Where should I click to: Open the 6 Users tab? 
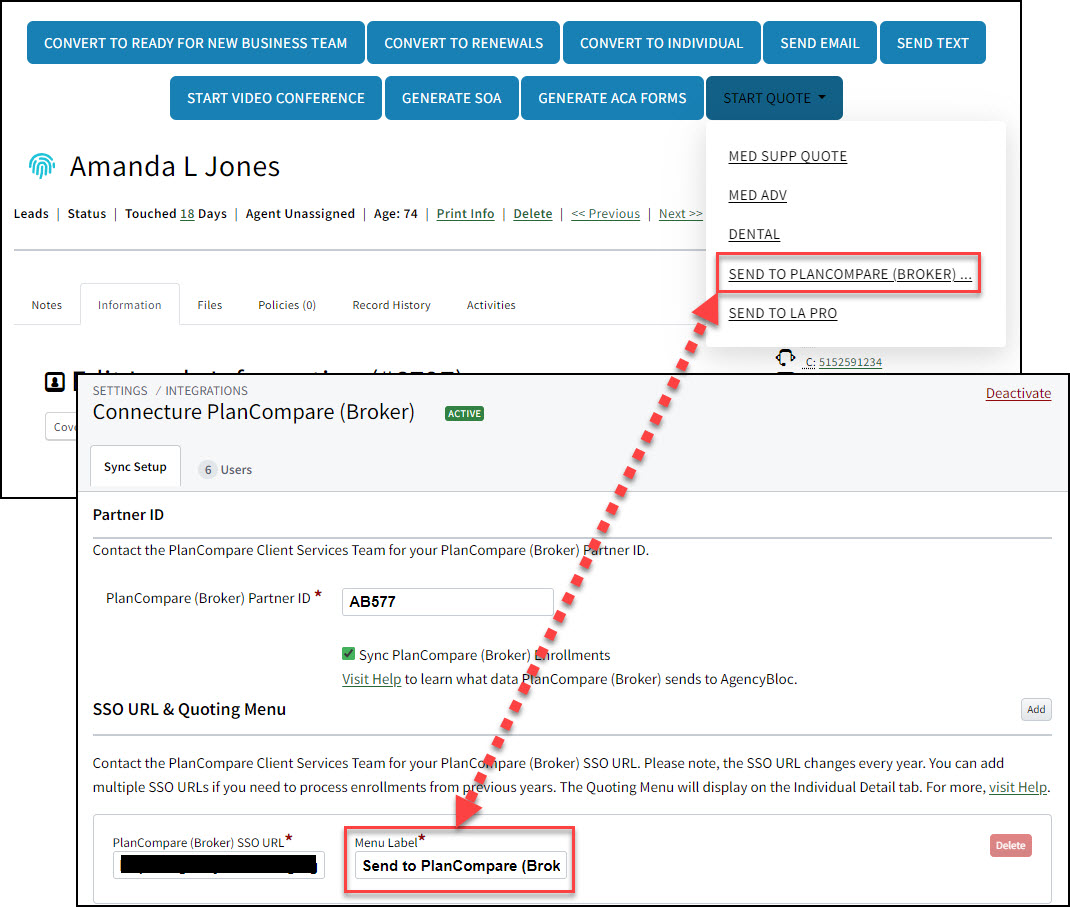point(226,470)
